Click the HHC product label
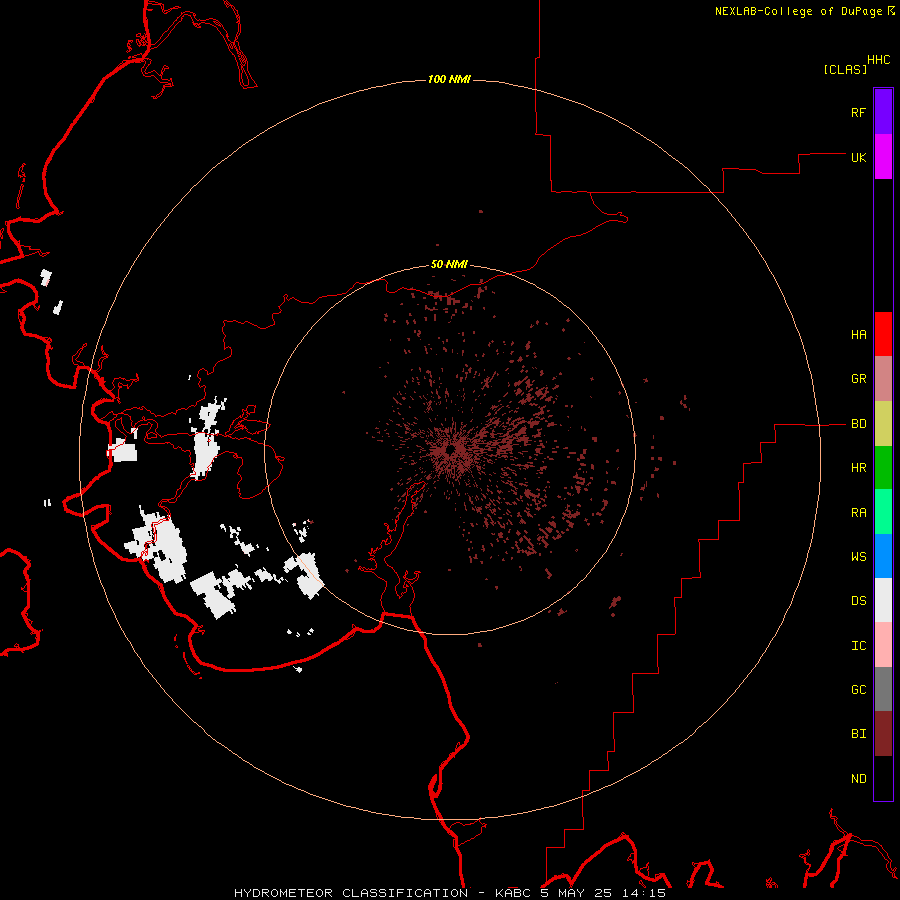This screenshot has width=900, height=900. pyautogui.click(x=878, y=60)
